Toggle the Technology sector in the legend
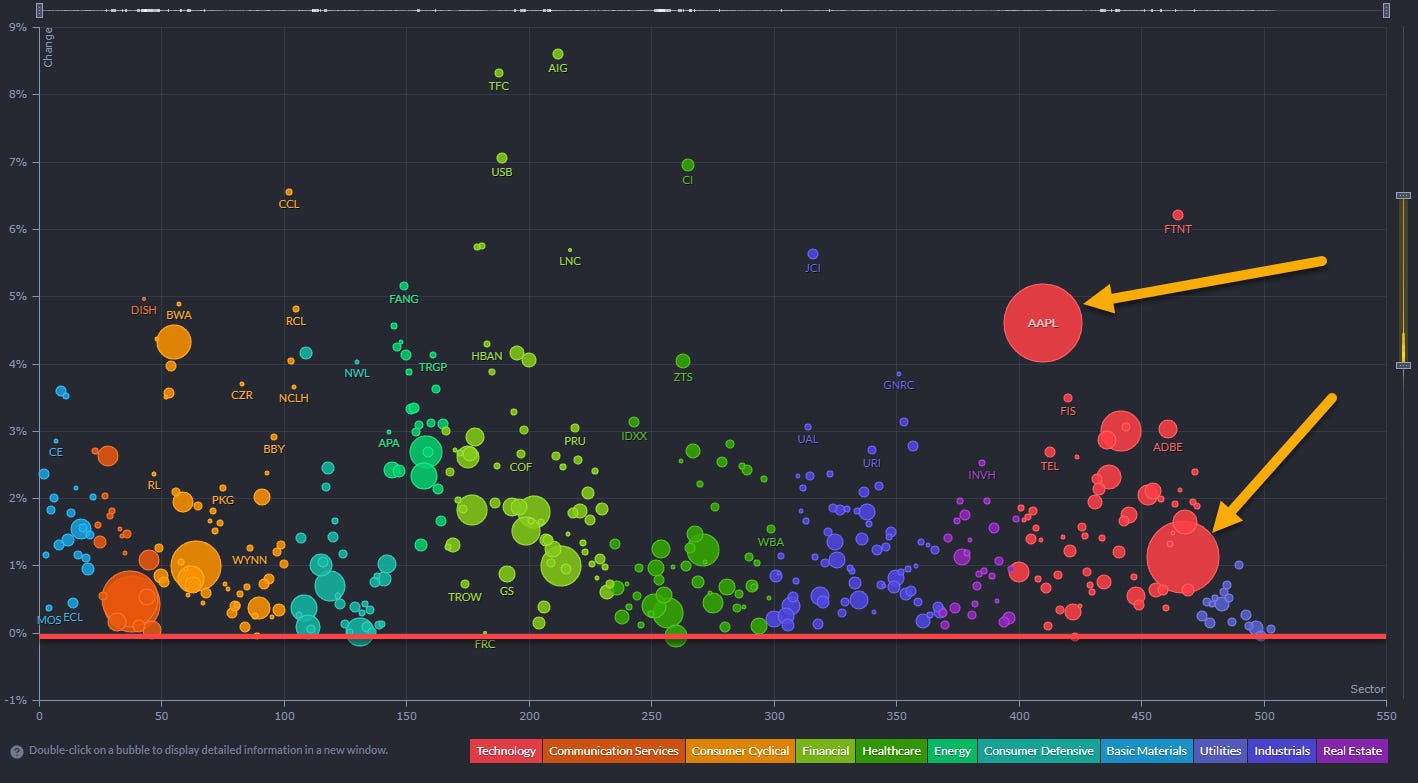 click(505, 751)
